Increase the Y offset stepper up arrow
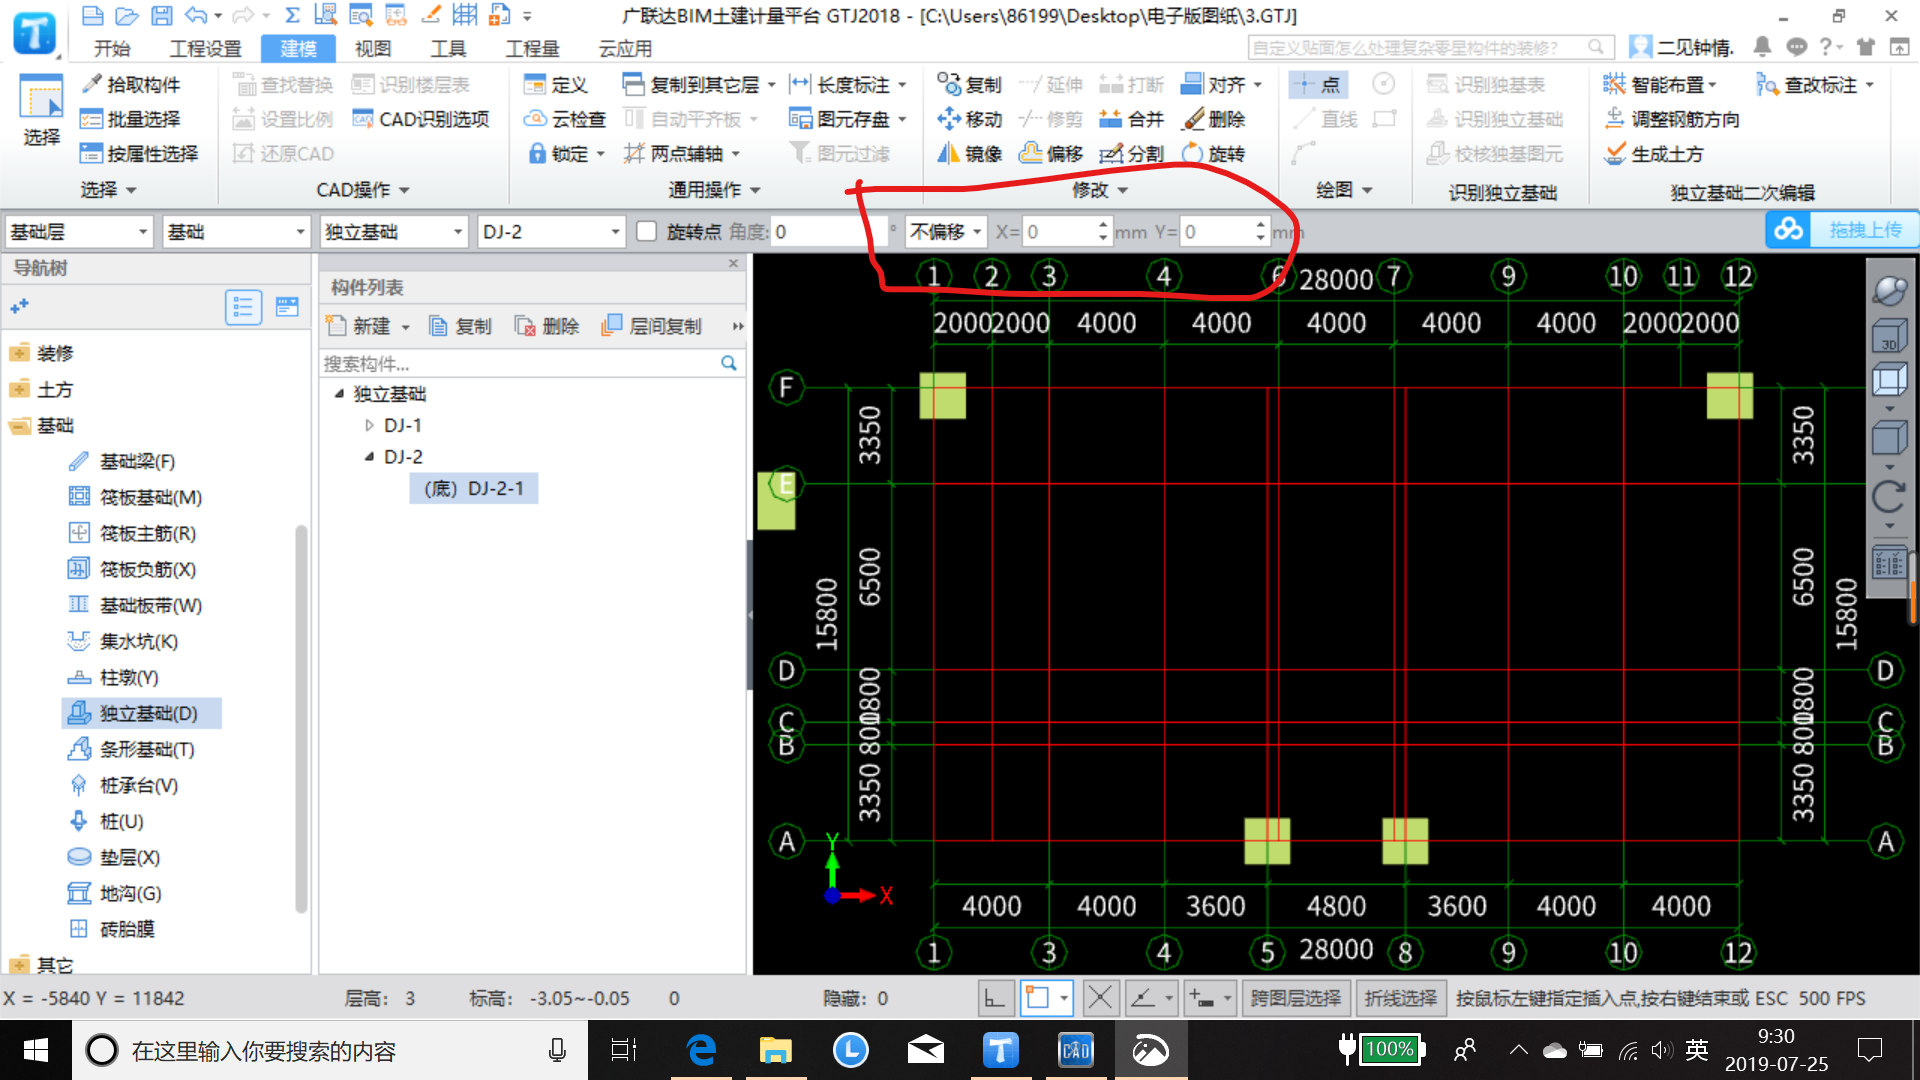 tap(1261, 224)
